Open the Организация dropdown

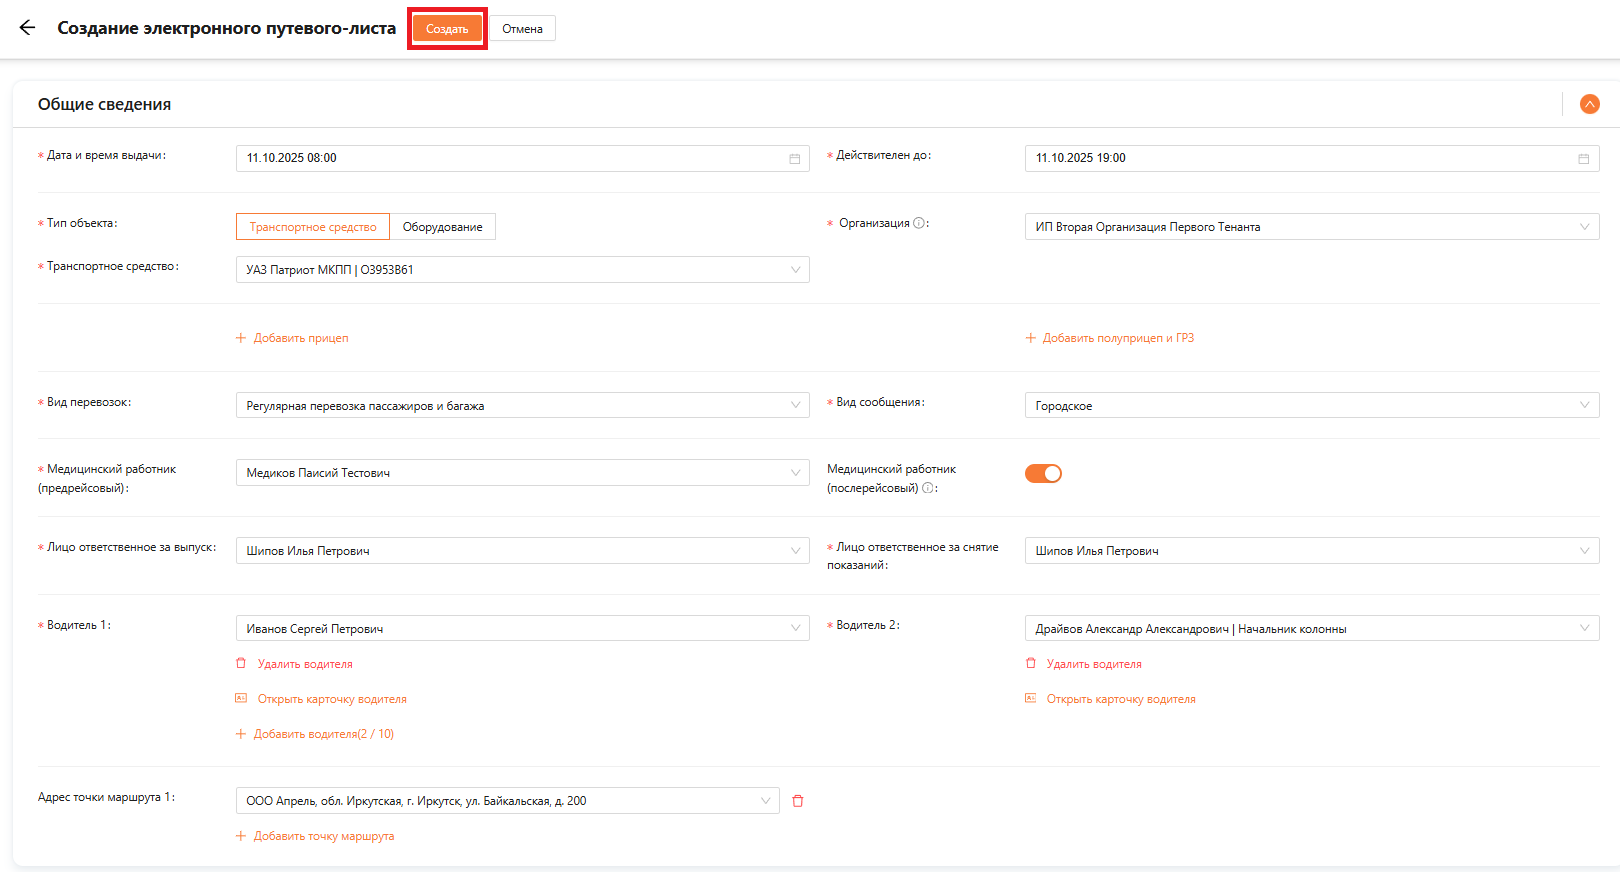pyautogui.click(x=1311, y=227)
